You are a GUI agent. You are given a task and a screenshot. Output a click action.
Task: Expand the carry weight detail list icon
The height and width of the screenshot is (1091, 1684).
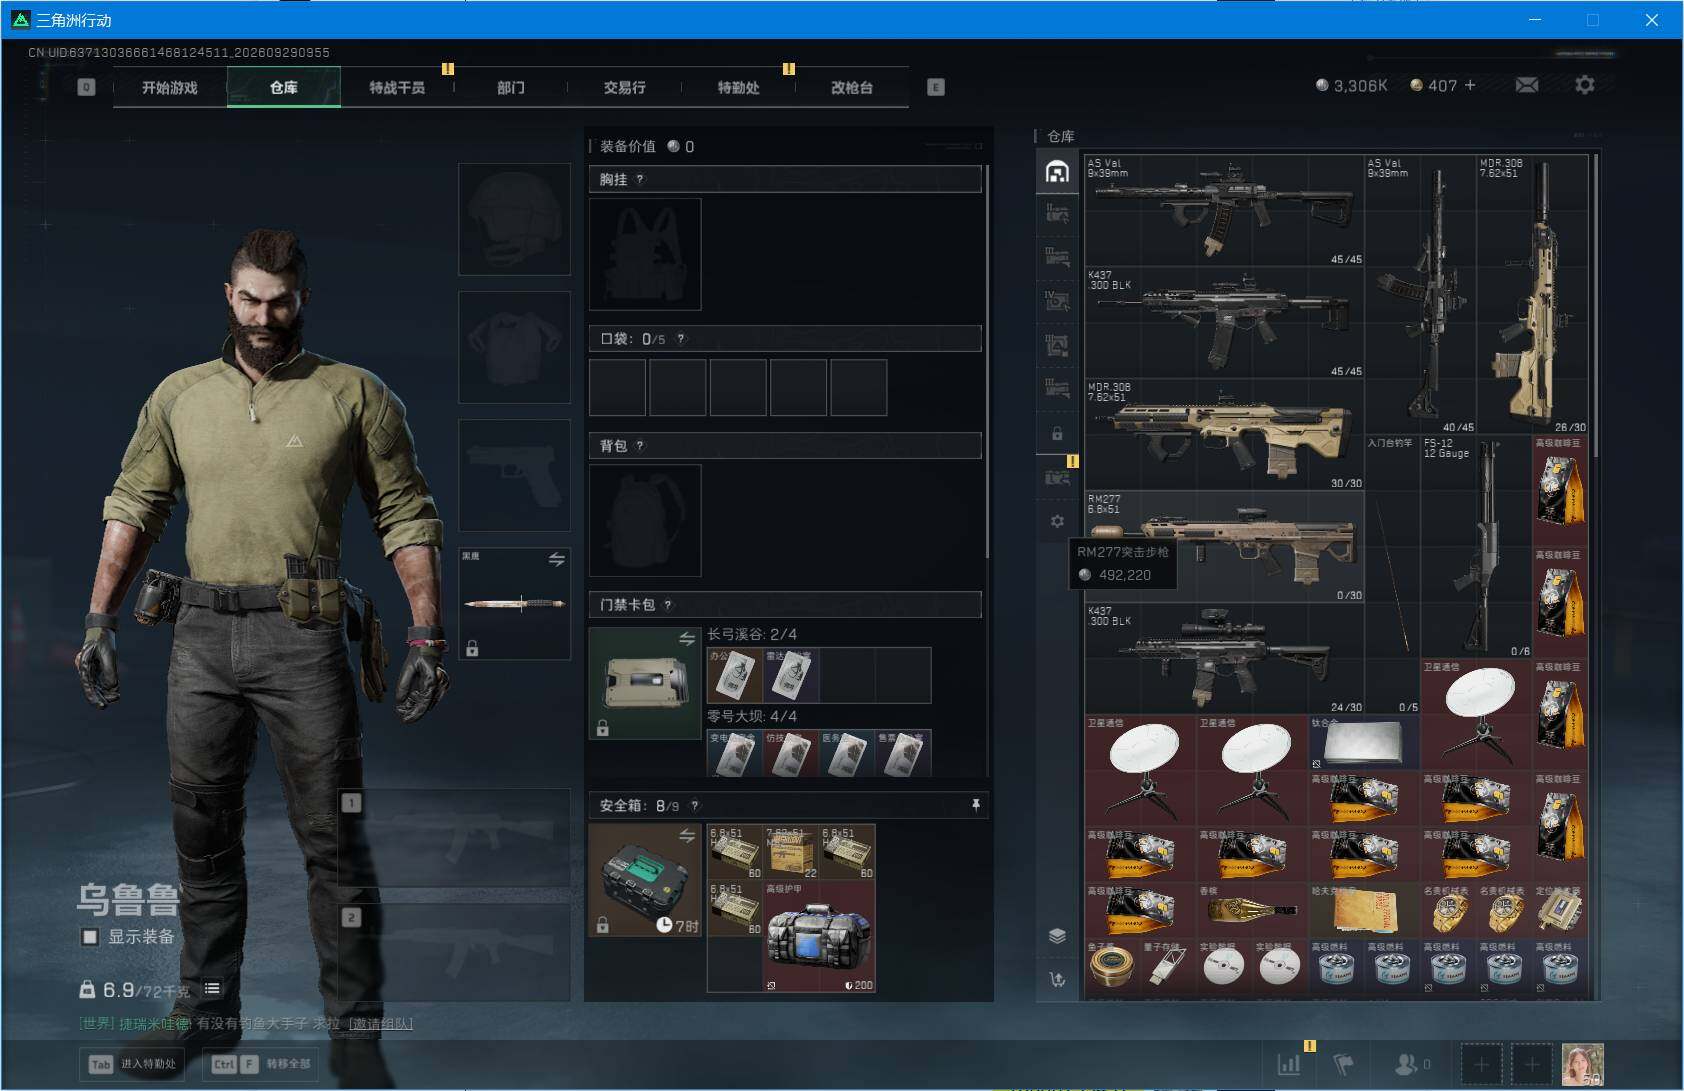(x=212, y=988)
